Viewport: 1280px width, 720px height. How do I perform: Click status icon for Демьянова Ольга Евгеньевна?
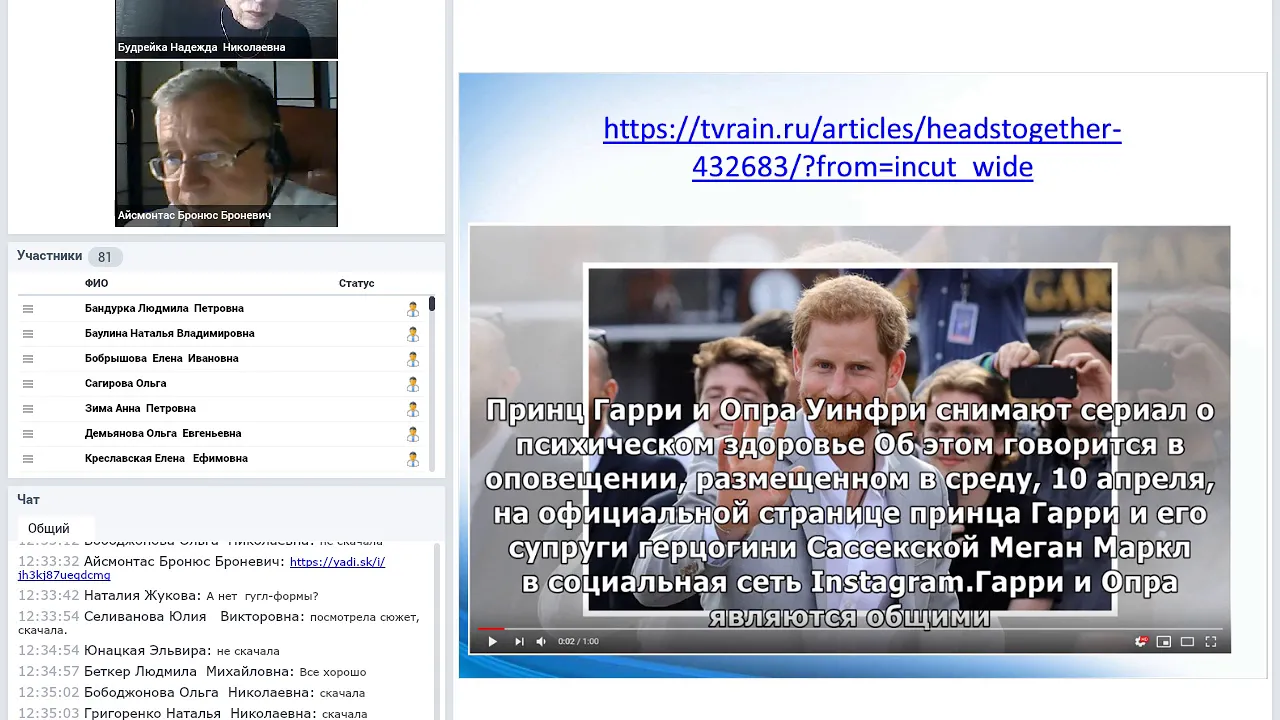(413, 434)
